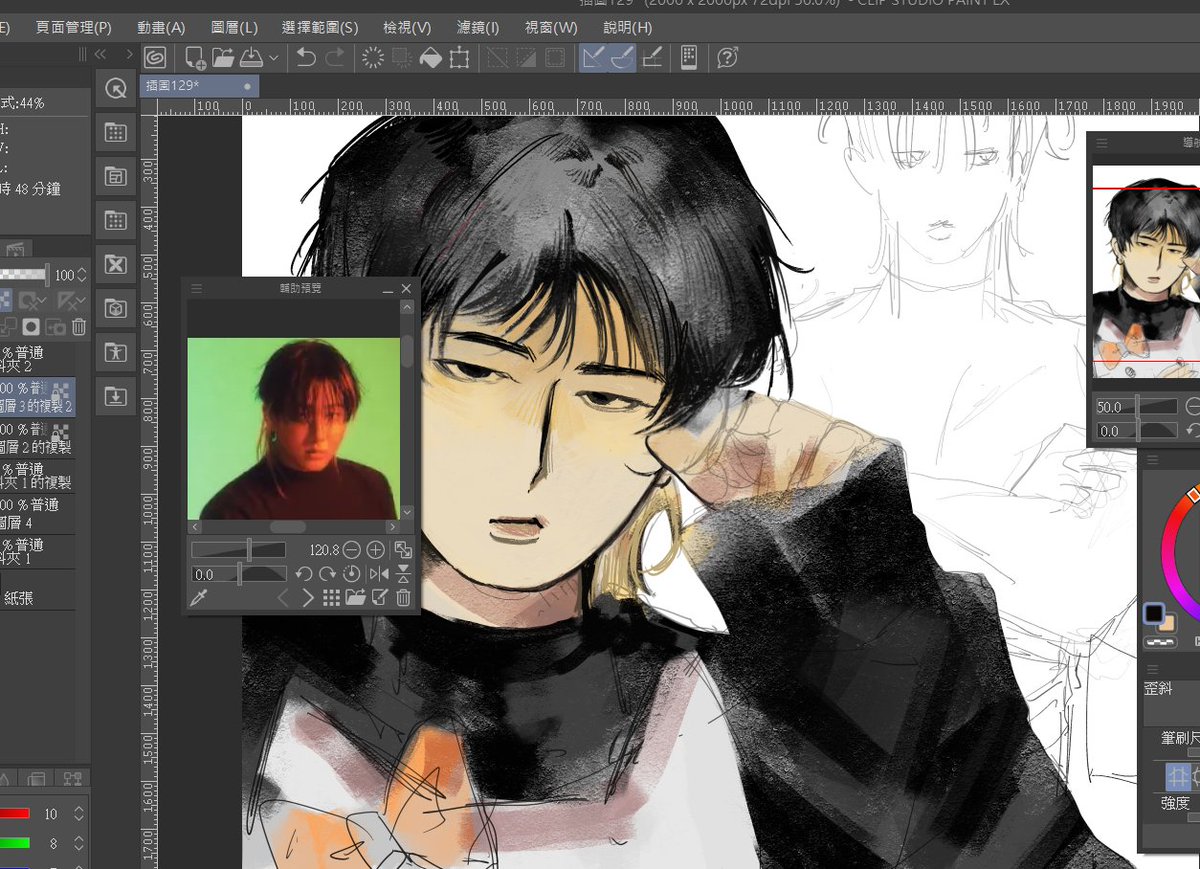The width and height of the screenshot is (1200, 869).
Task: Click the Save icon in command bar
Action: click(251, 58)
